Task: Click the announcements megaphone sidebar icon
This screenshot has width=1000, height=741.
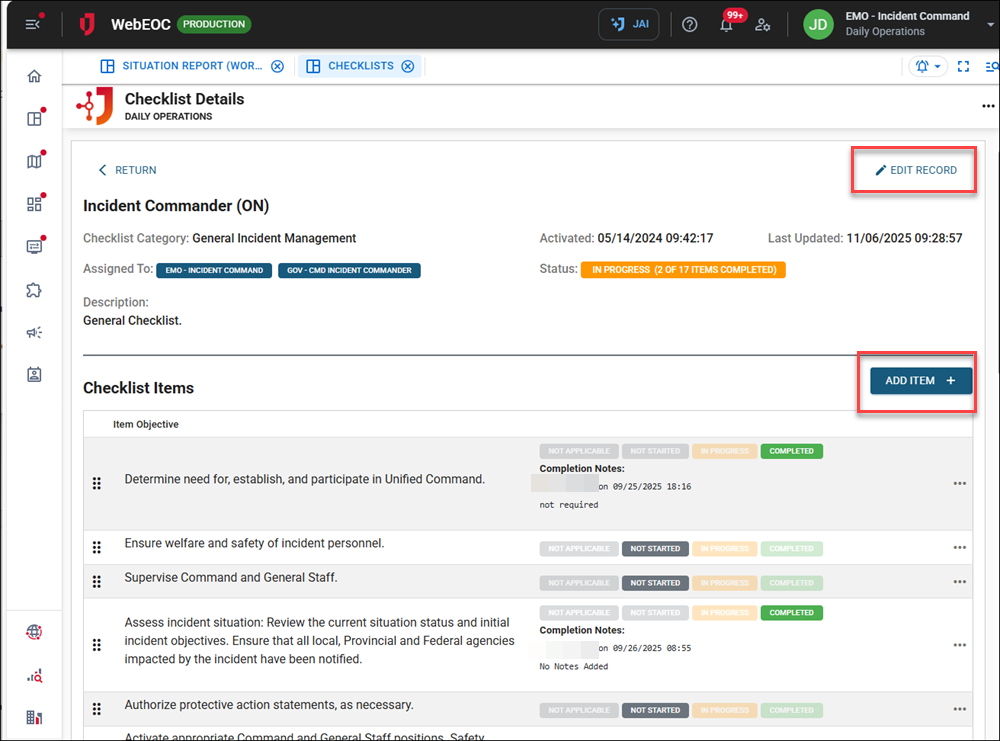Action: tap(33, 333)
